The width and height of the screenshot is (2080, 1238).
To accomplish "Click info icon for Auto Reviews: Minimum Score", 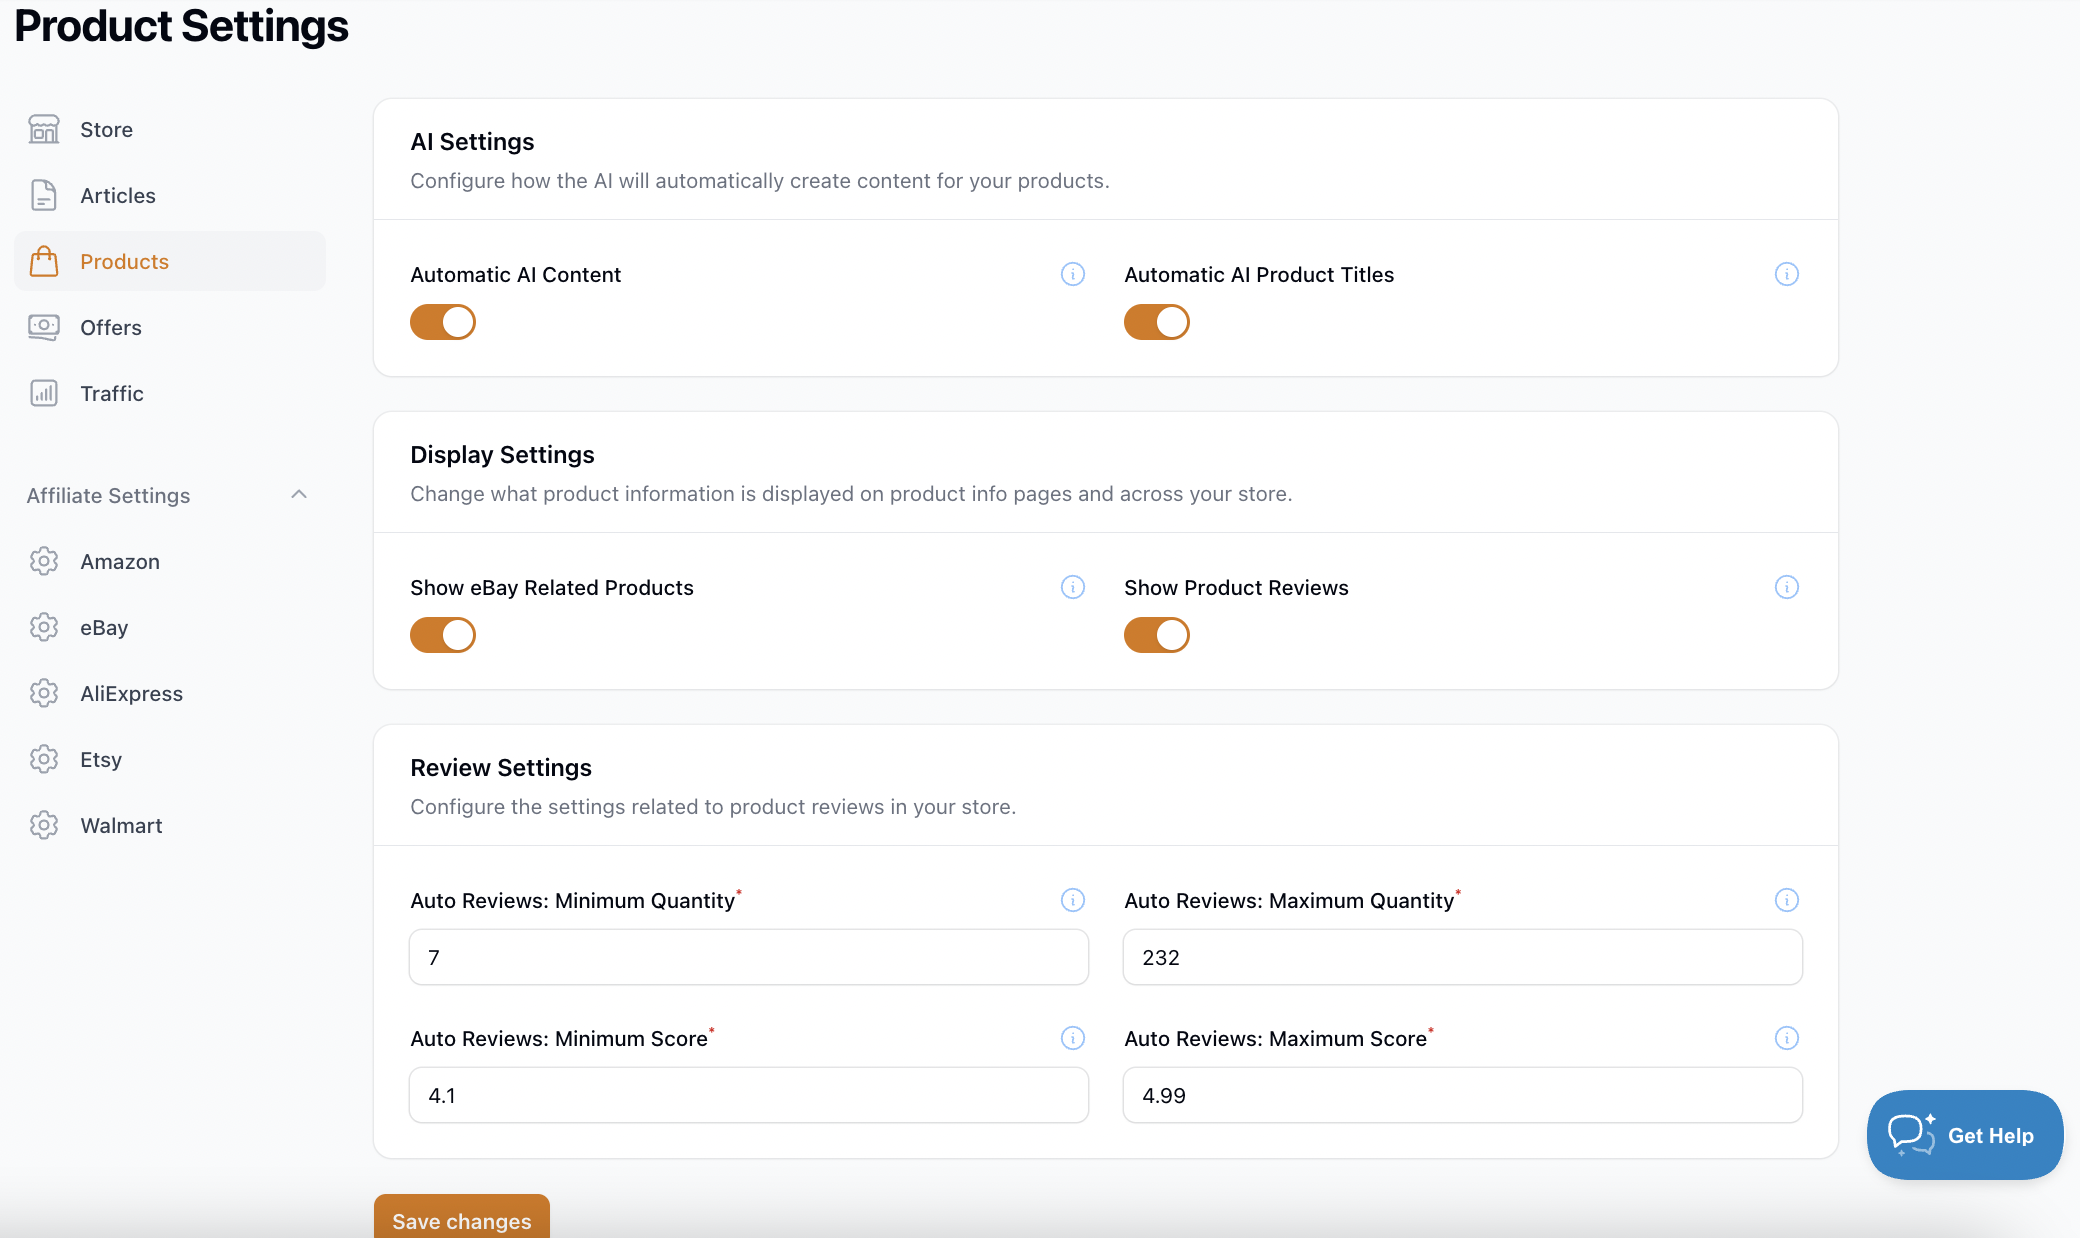I will pos(1073,1039).
